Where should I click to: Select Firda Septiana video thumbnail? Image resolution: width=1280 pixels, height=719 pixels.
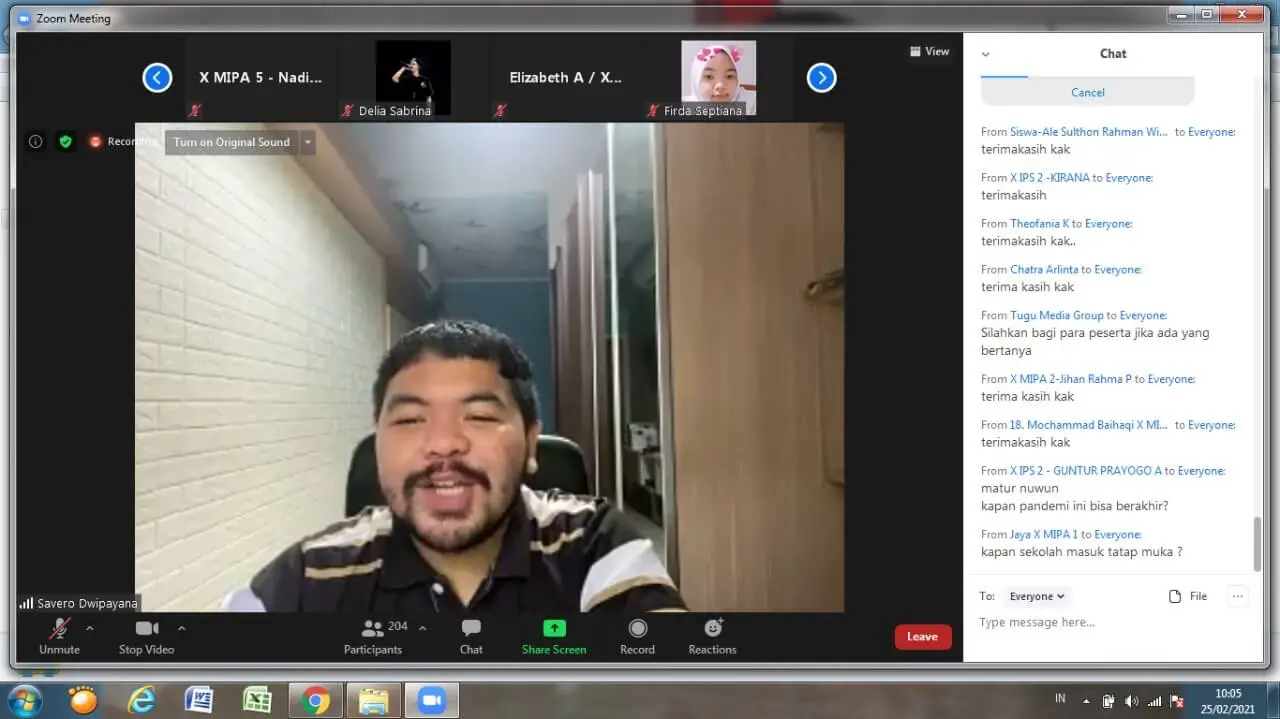(x=718, y=78)
